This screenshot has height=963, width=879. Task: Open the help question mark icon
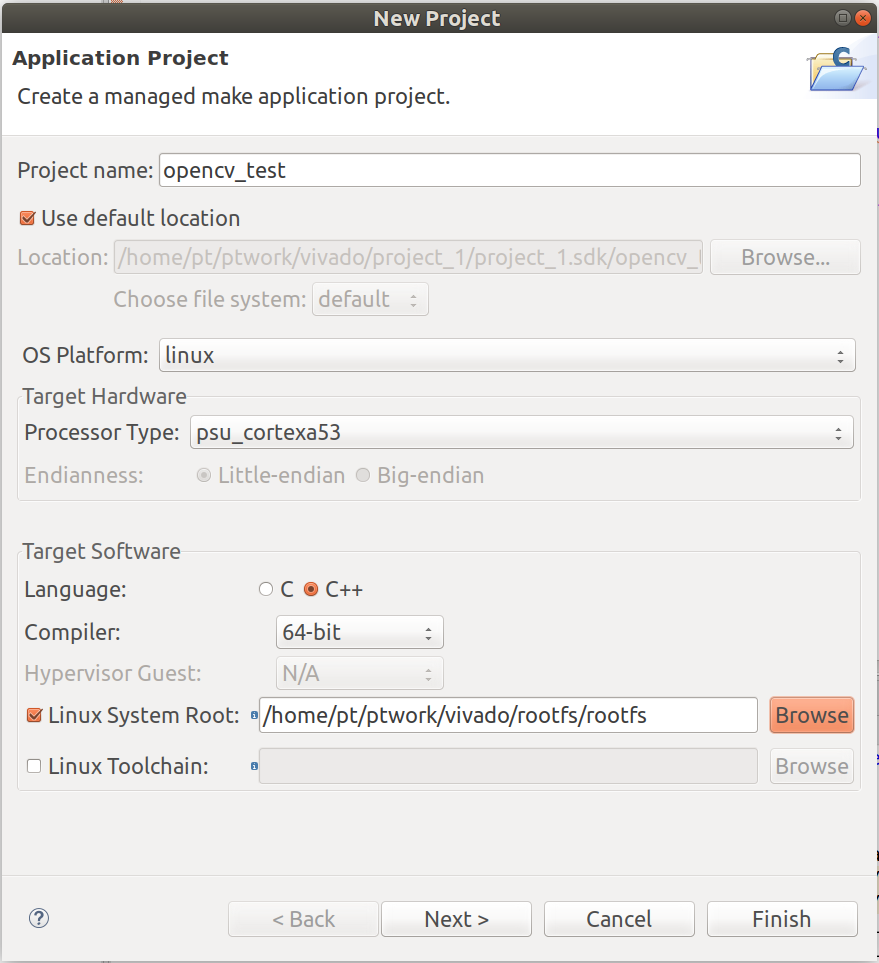point(38,918)
